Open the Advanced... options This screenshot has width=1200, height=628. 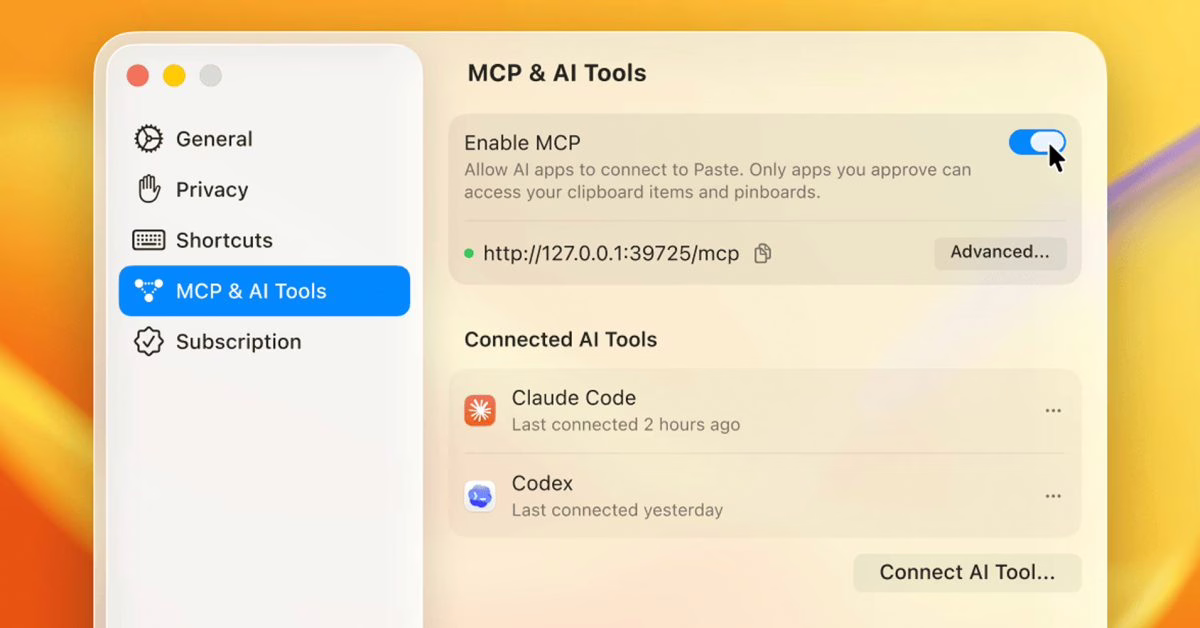click(x=1000, y=253)
